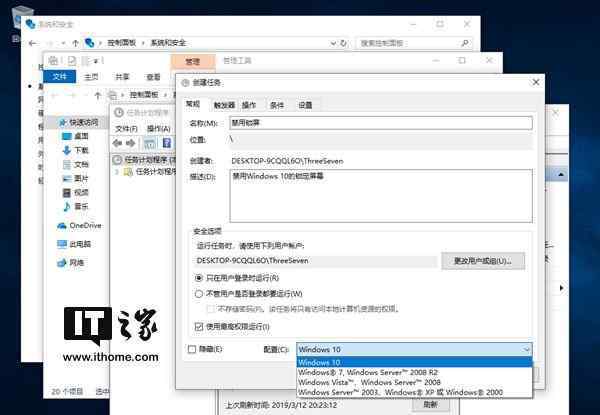This screenshot has height=415, width=600.
Task: Open the 管理 ribbon tab
Action: pos(192,61)
